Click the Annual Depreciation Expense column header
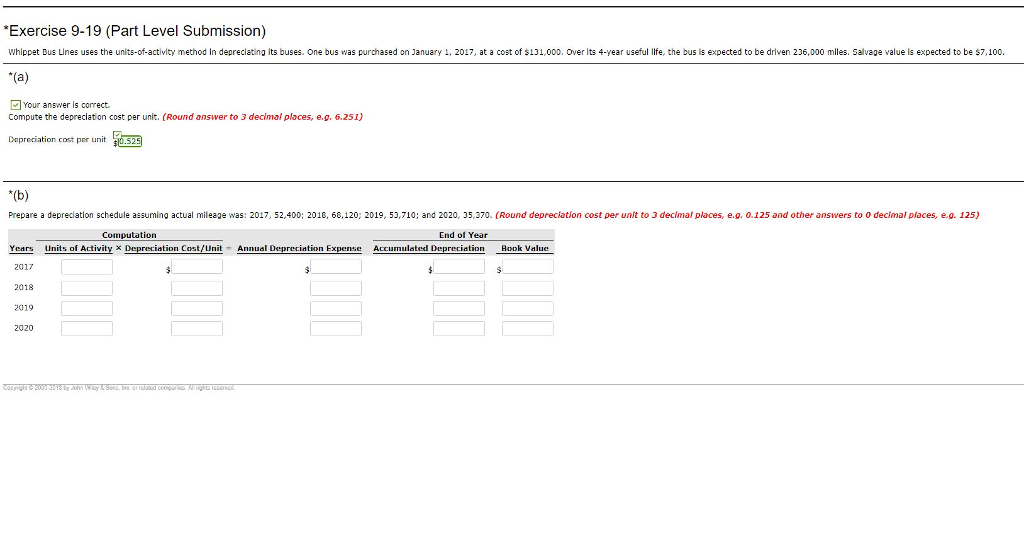This screenshot has width=1024, height=537. pos(299,248)
